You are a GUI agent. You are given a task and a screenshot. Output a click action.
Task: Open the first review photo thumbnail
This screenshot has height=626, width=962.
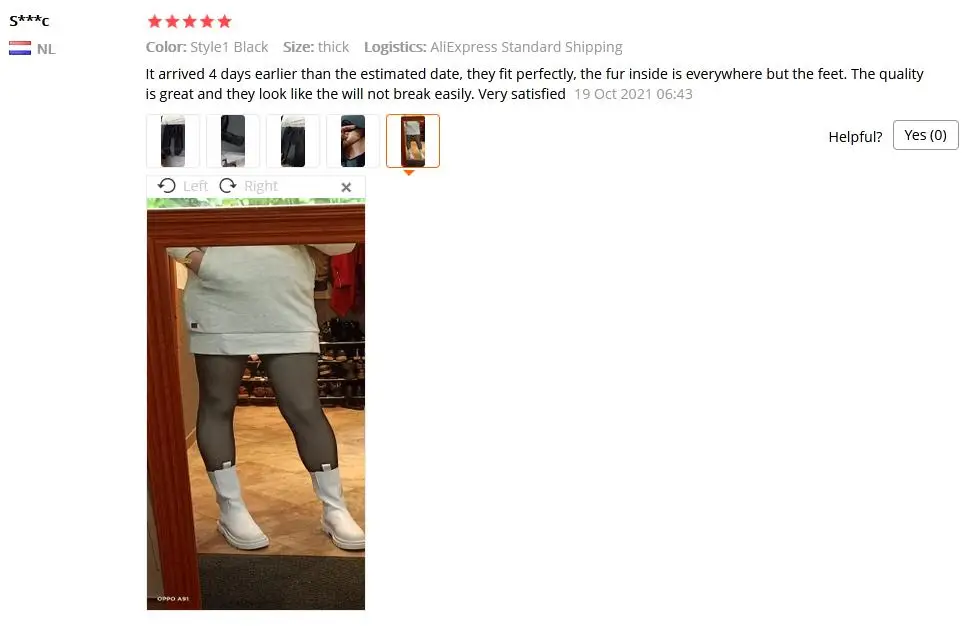click(x=172, y=141)
